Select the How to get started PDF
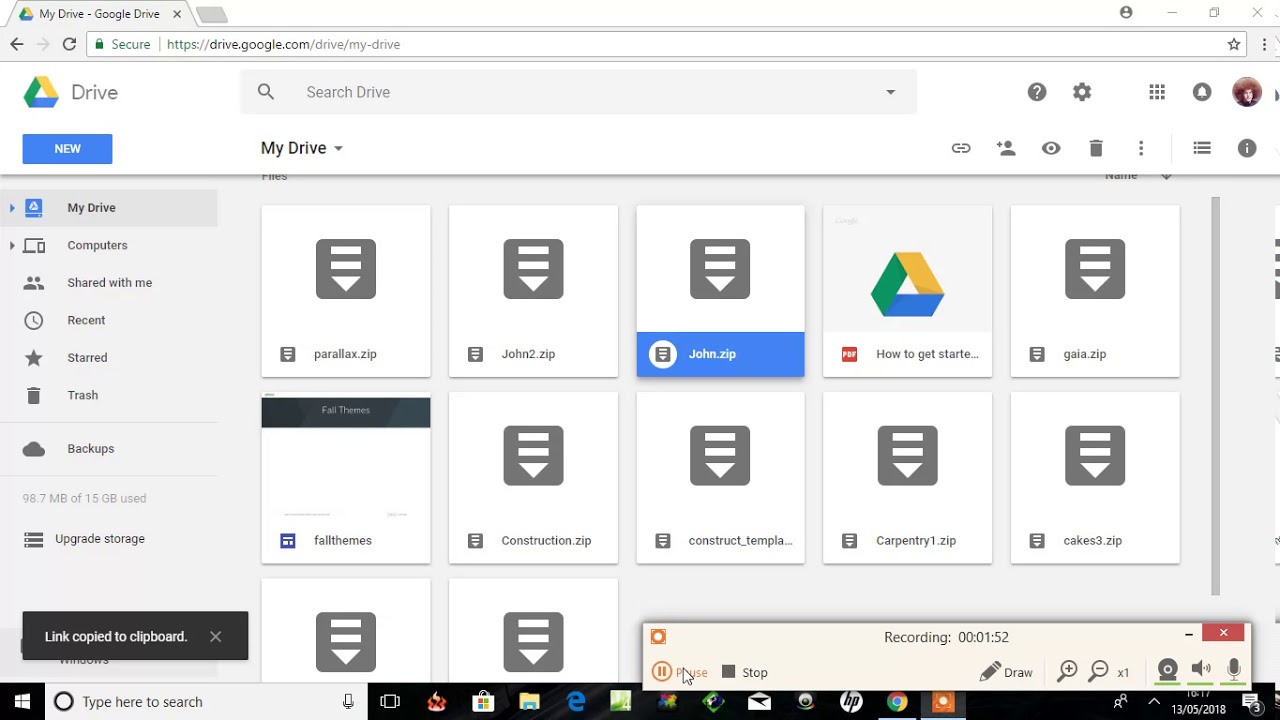The image size is (1280, 720). [907, 291]
